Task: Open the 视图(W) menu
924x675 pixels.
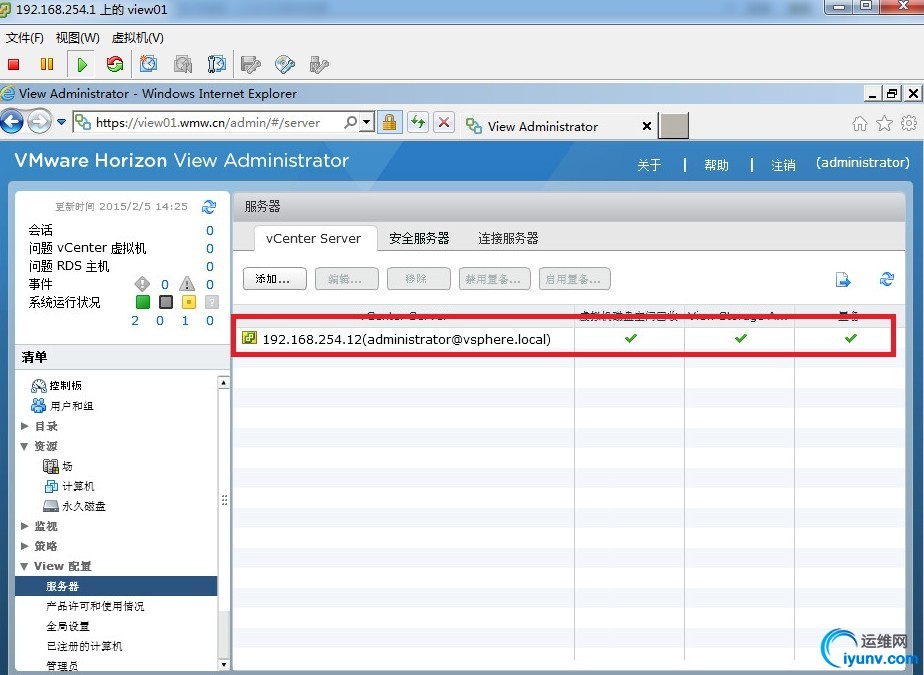Action: pos(78,38)
